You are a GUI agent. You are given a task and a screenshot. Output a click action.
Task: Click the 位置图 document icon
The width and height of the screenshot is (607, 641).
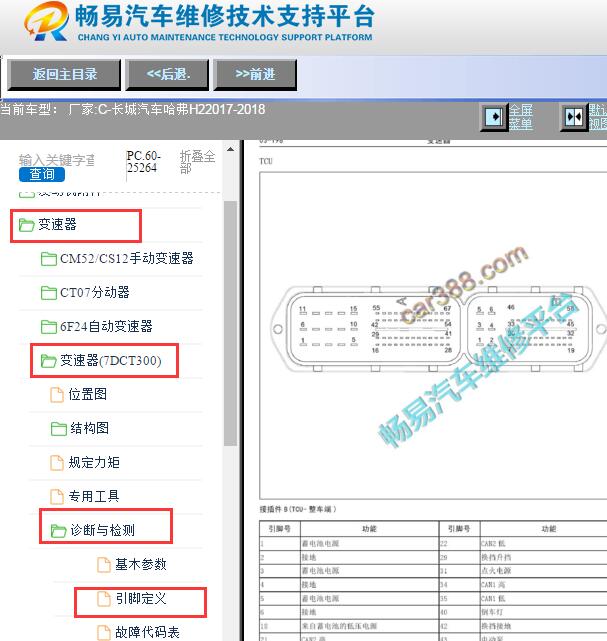[57, 395]
